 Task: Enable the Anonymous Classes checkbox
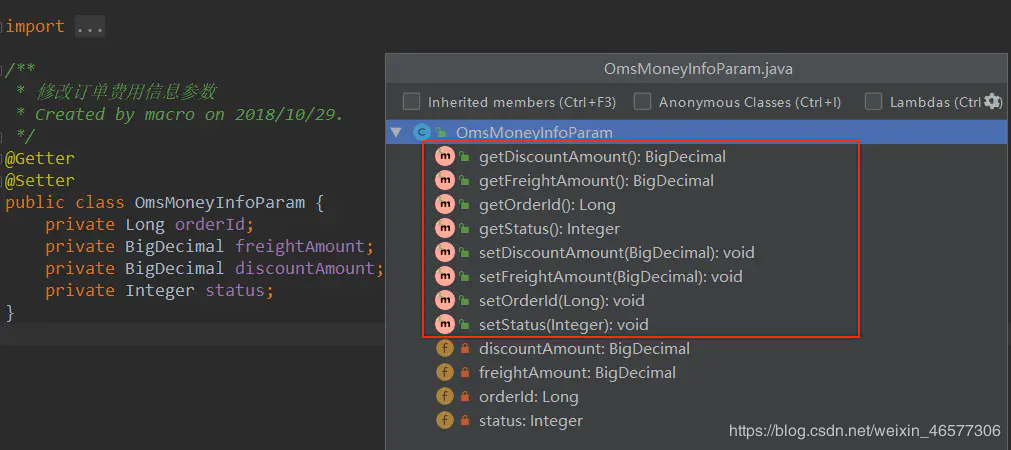tap(642, 102)
